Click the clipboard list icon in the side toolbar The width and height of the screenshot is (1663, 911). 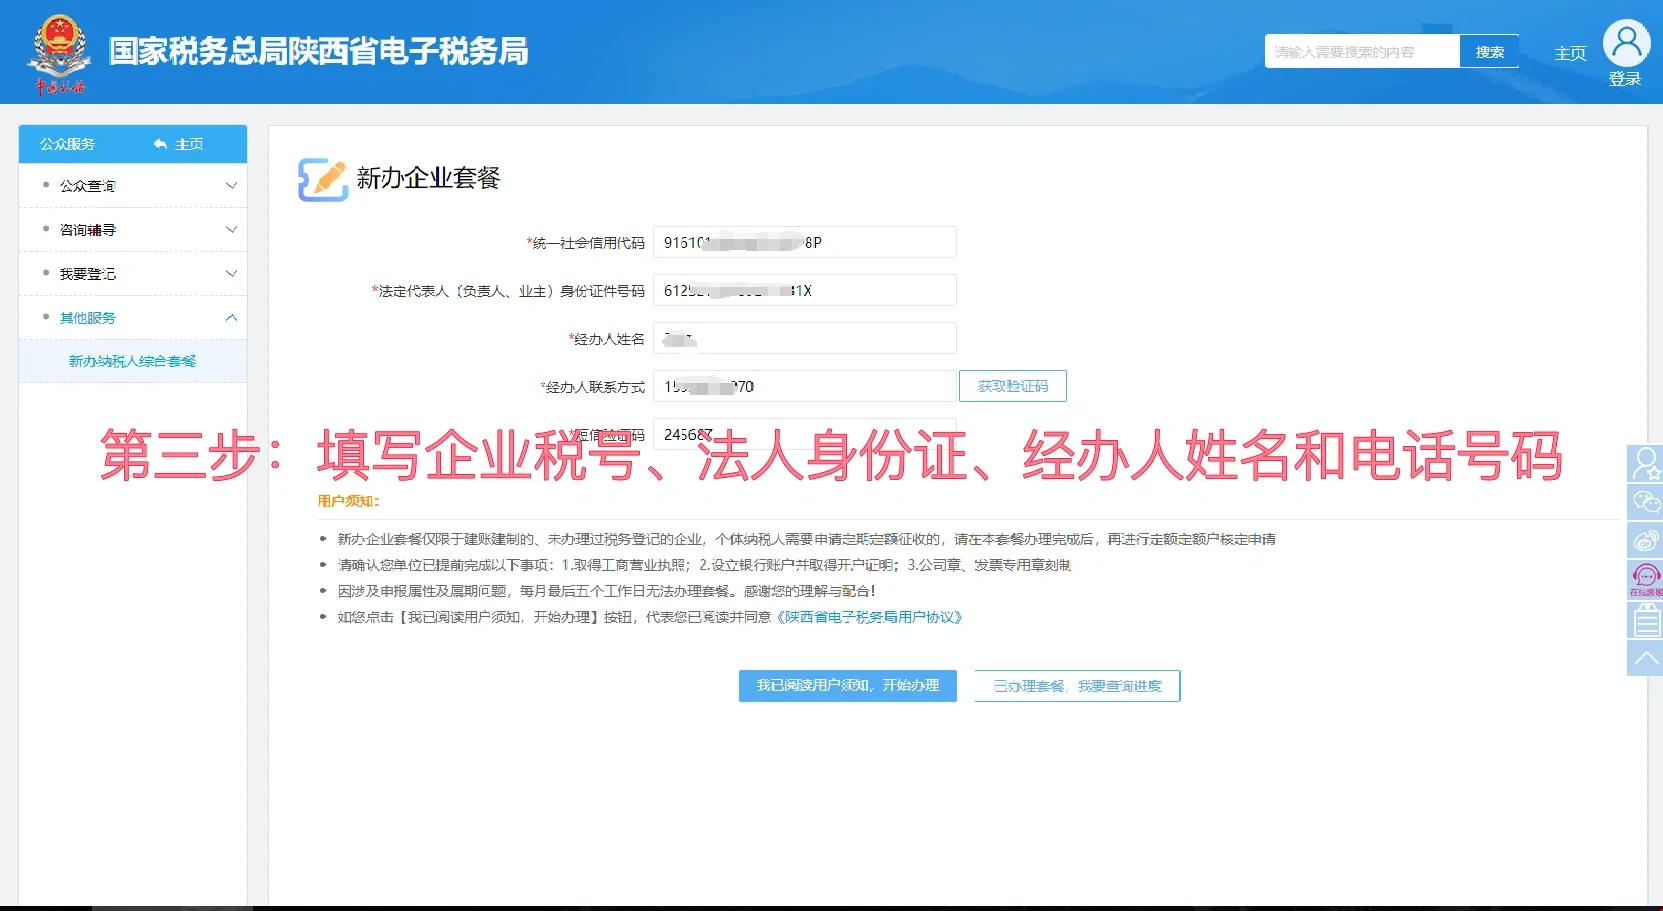1645,620
